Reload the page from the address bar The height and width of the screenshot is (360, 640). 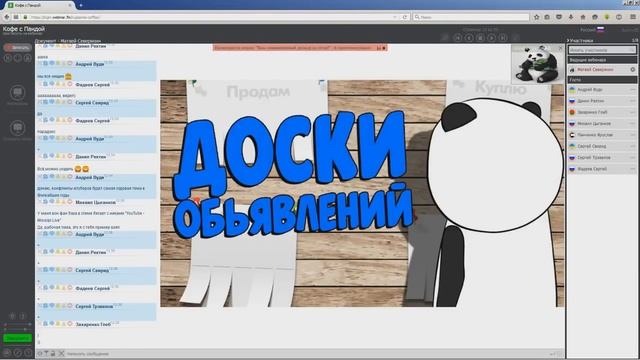(x=405, y=17)
